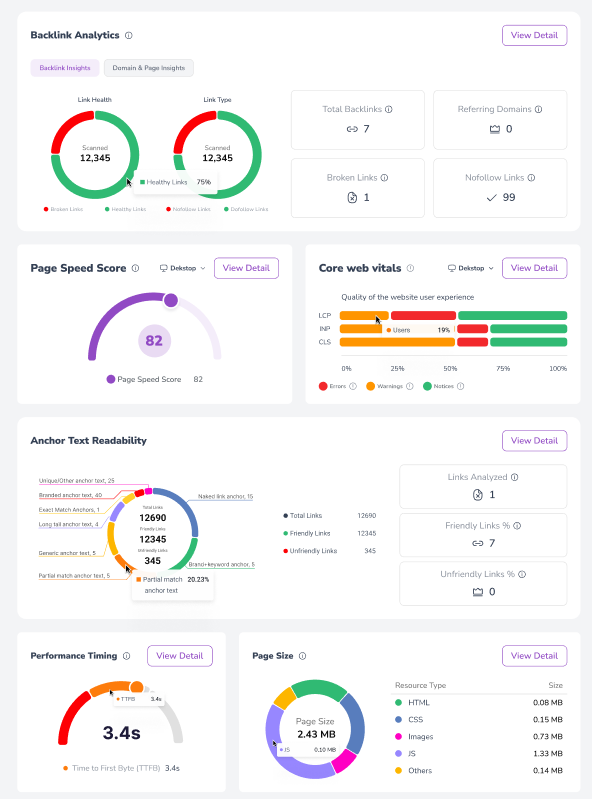The height and width of the screenshot is (799, 592).
Task: Click the icon in Unfriendly Links % card
Action: coord(477,592)
